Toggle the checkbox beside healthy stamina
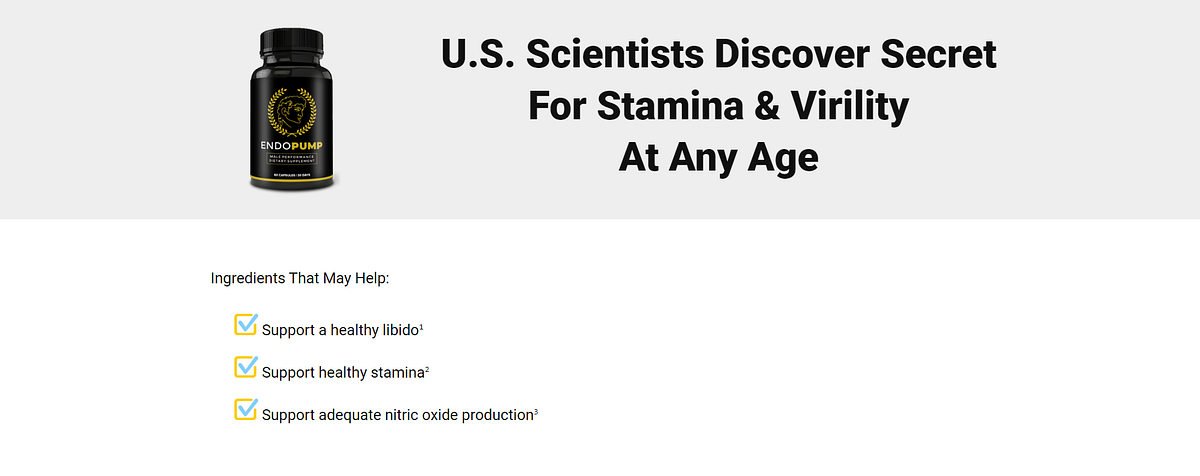Screen dimensions: 1200x476 click(x=246, y=367)
